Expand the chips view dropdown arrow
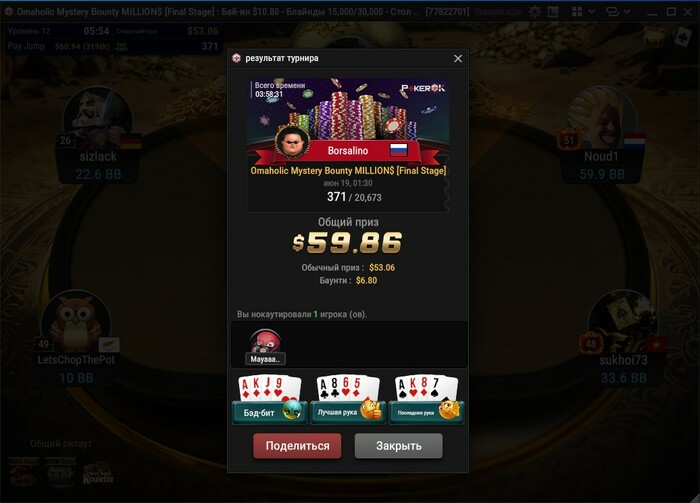Screen dimensions: 700x503 627,12
